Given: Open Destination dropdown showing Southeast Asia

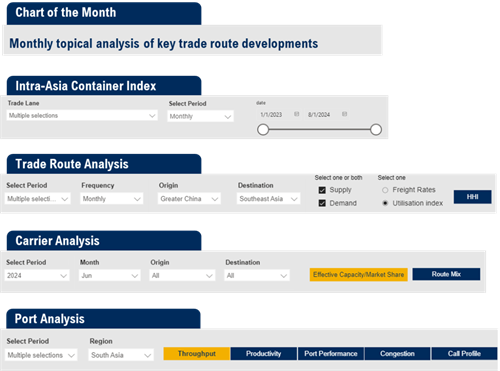Looking at the screenshot, I should pyautogui.click(x=268, y=199).
